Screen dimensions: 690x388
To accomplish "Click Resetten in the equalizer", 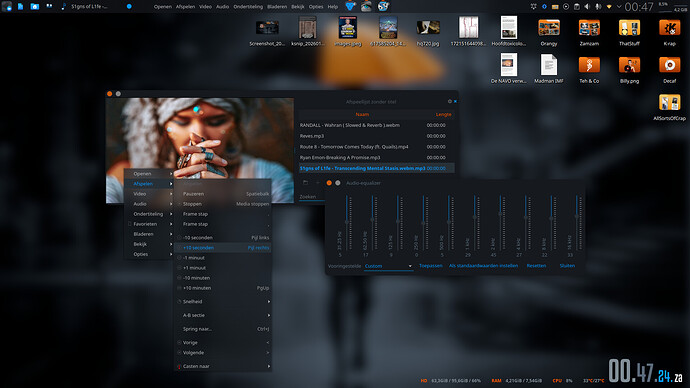I will 536,266.
